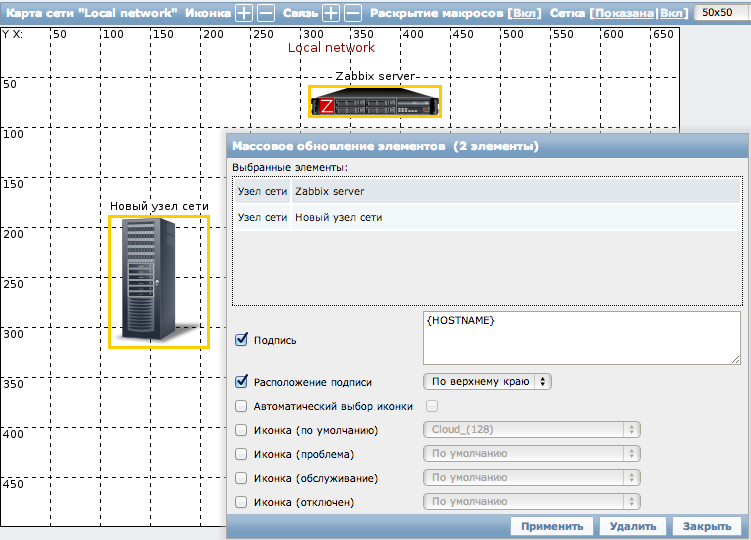
Task: Click the Local network map title
Action: (331, 47)
